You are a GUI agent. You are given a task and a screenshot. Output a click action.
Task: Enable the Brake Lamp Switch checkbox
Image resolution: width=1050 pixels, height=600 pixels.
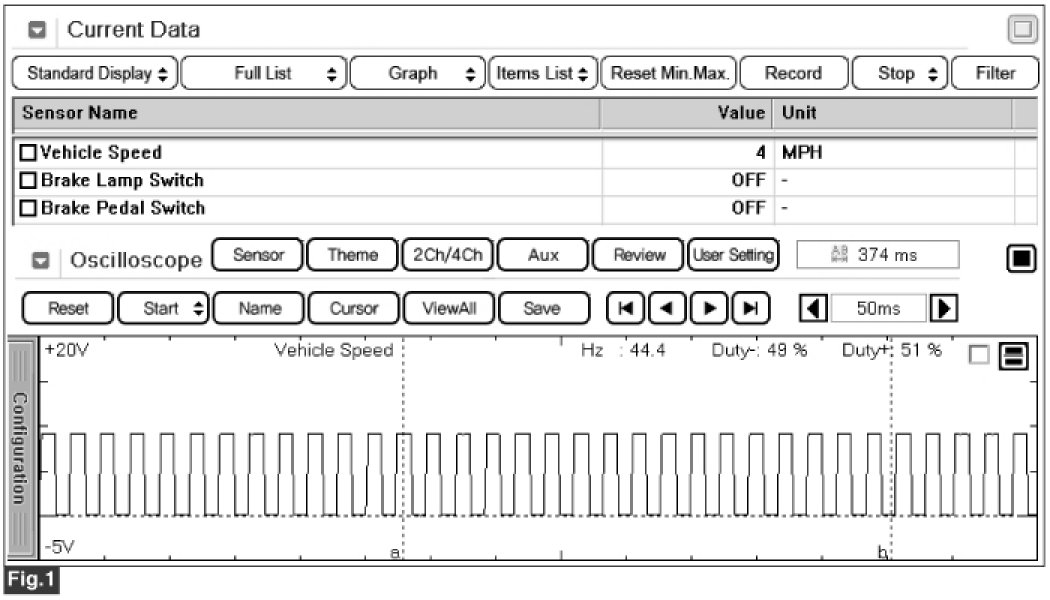pos(28,181)
